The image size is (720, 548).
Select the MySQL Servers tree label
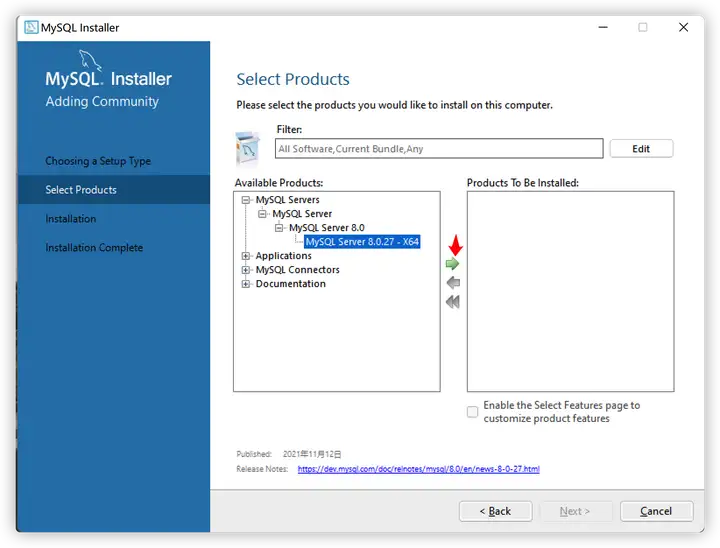(287, 200)
